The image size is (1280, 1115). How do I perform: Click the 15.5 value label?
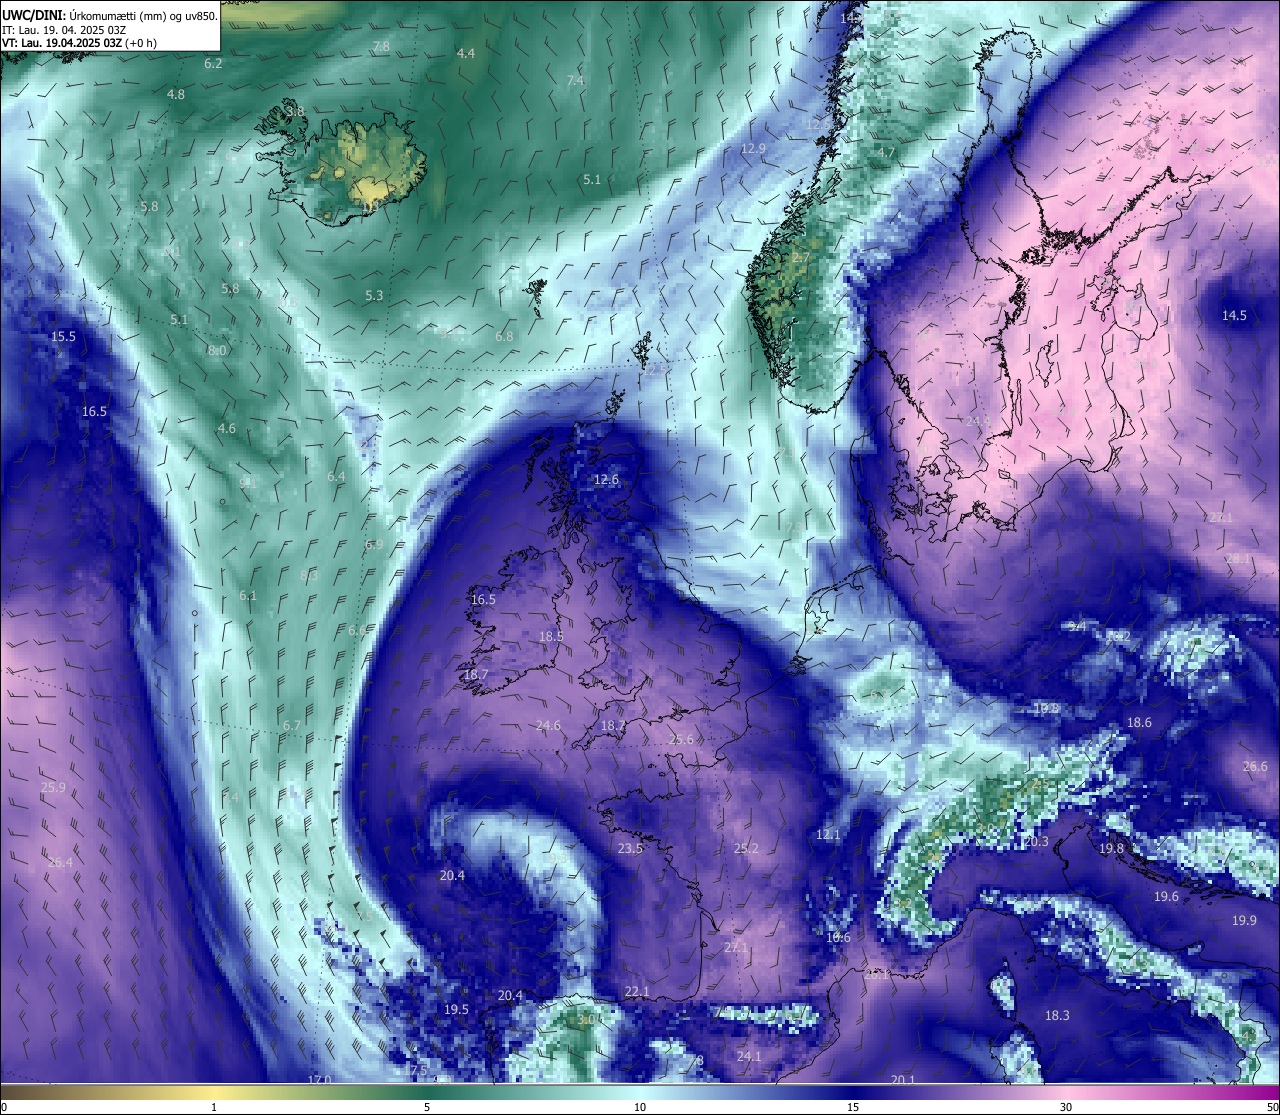pos(63,337)
